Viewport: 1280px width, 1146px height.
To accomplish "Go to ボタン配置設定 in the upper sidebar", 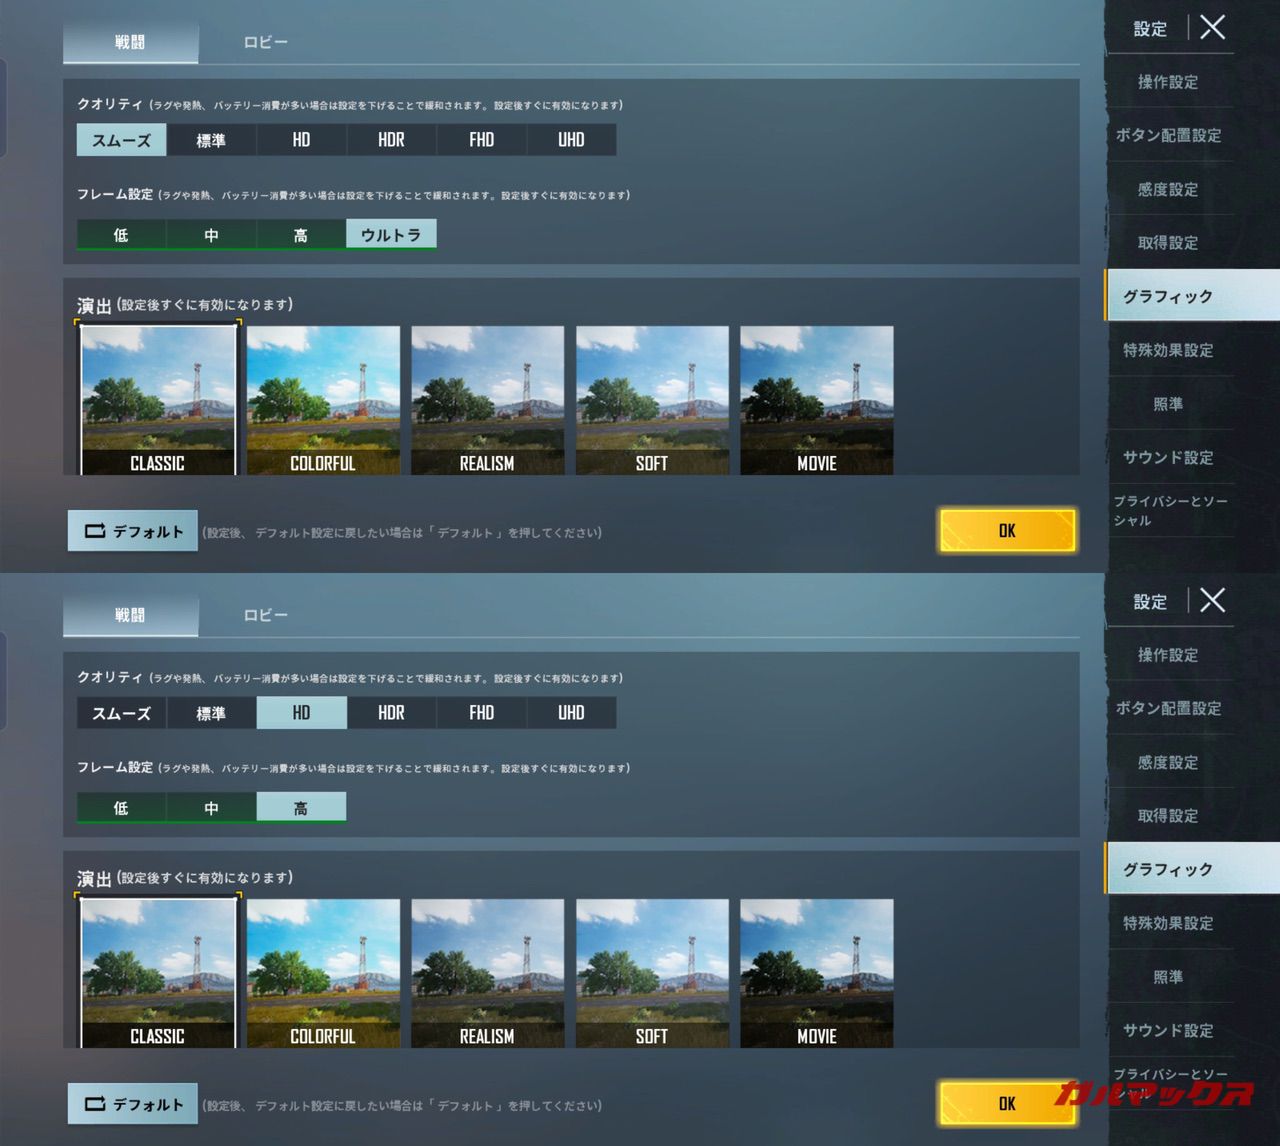I will (x=1167, y=135).
